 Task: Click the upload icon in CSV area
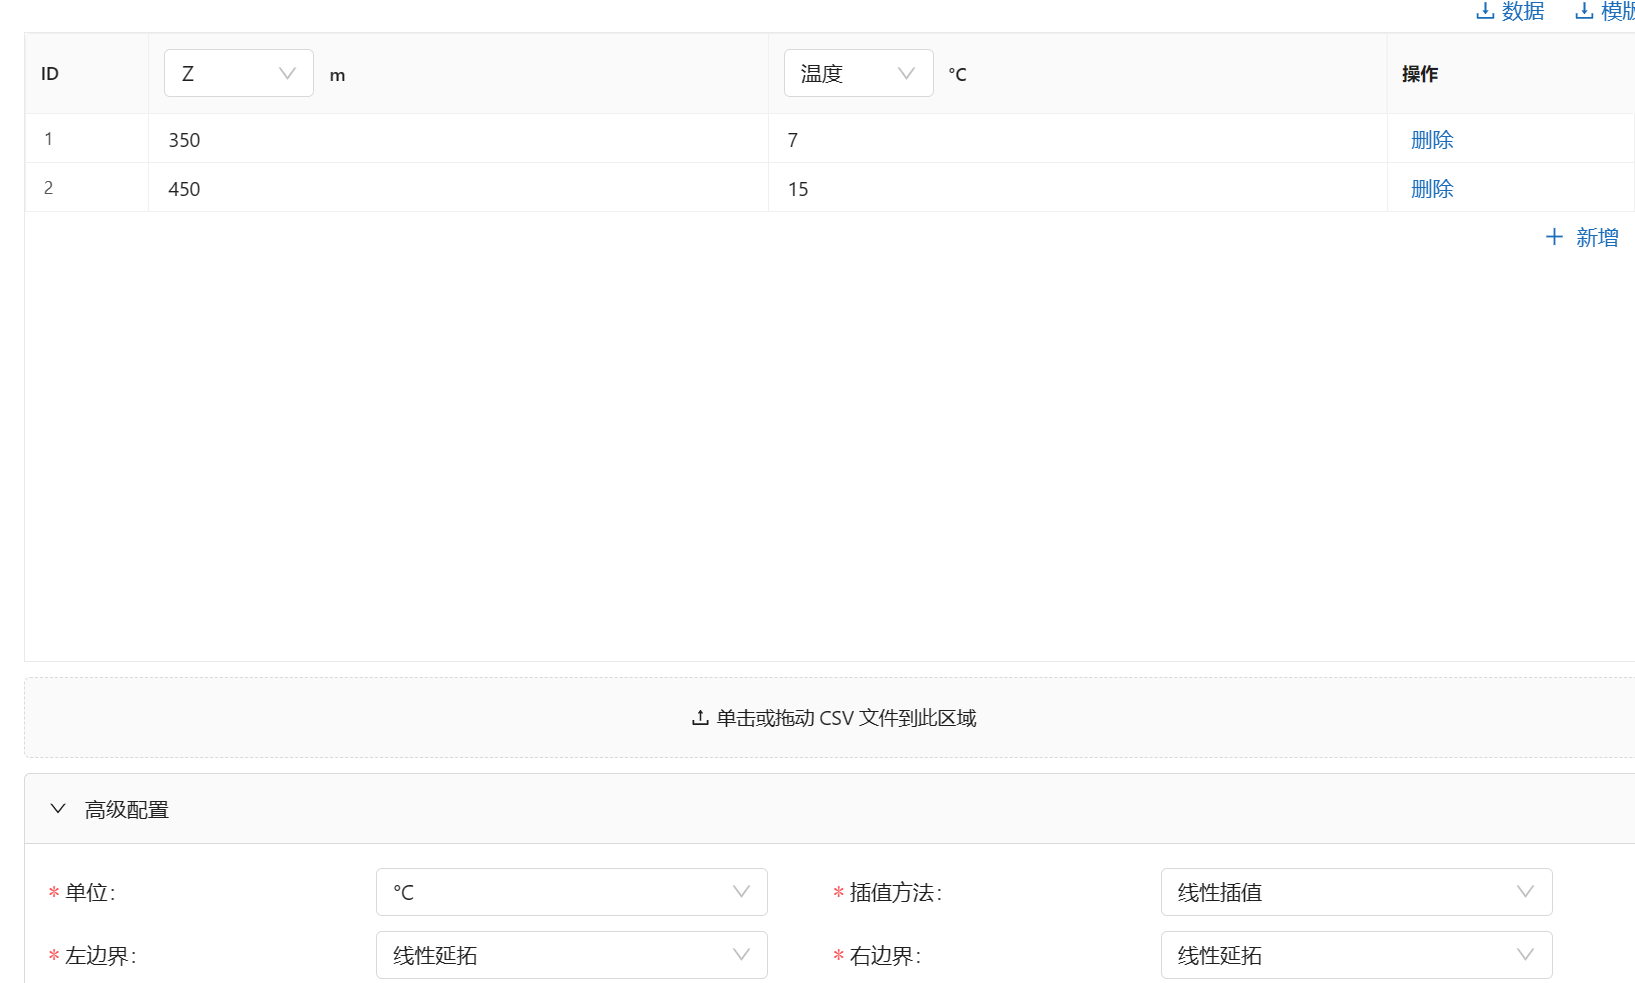(x=700, y=718)
